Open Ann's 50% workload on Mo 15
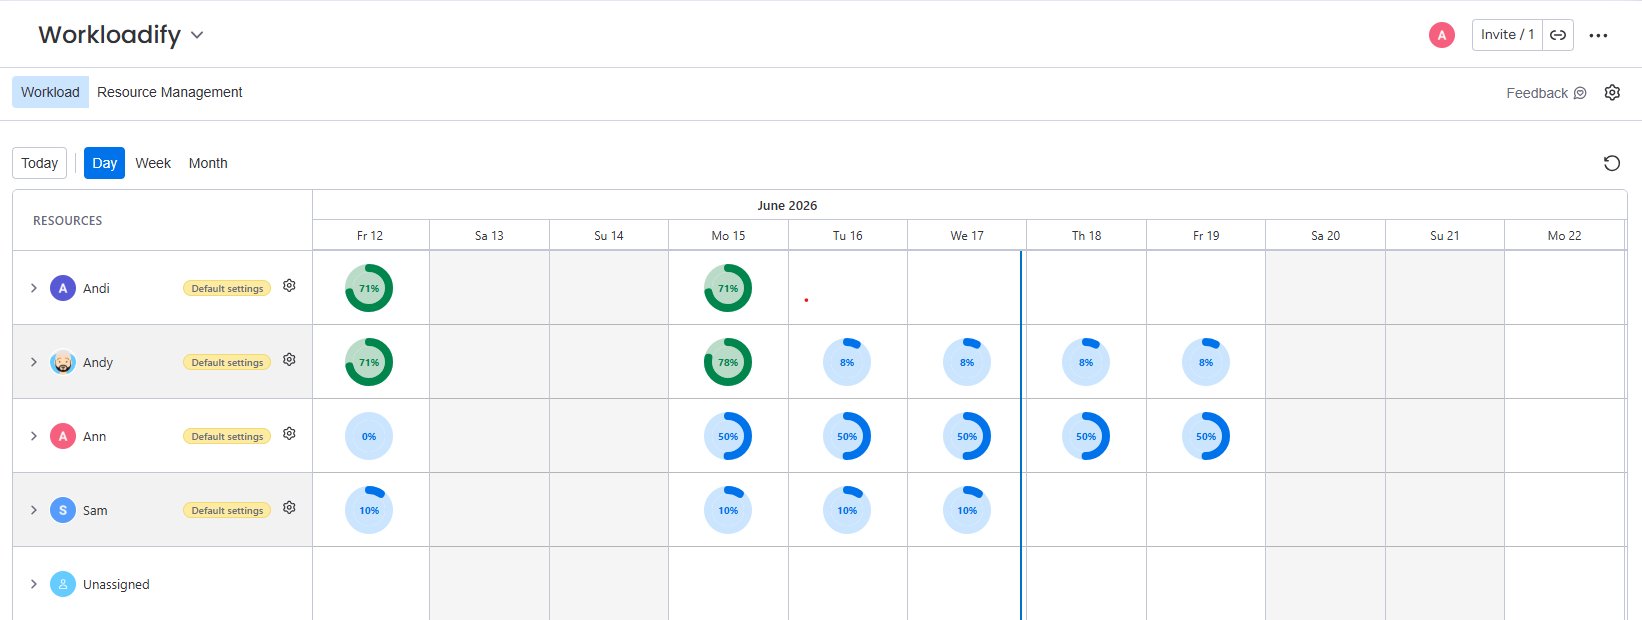Image resolution: width=1642 pixels, height=620 pixels. (x=728, y=436)
